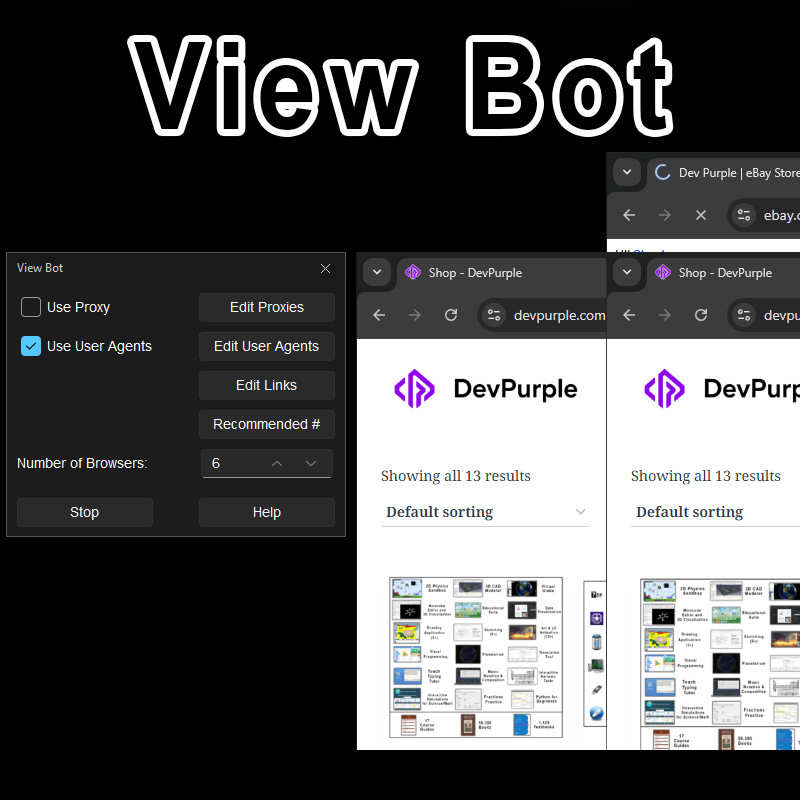The image size is (800, 800).
Task: Click the Recommended # button
Action: point(267,424)
